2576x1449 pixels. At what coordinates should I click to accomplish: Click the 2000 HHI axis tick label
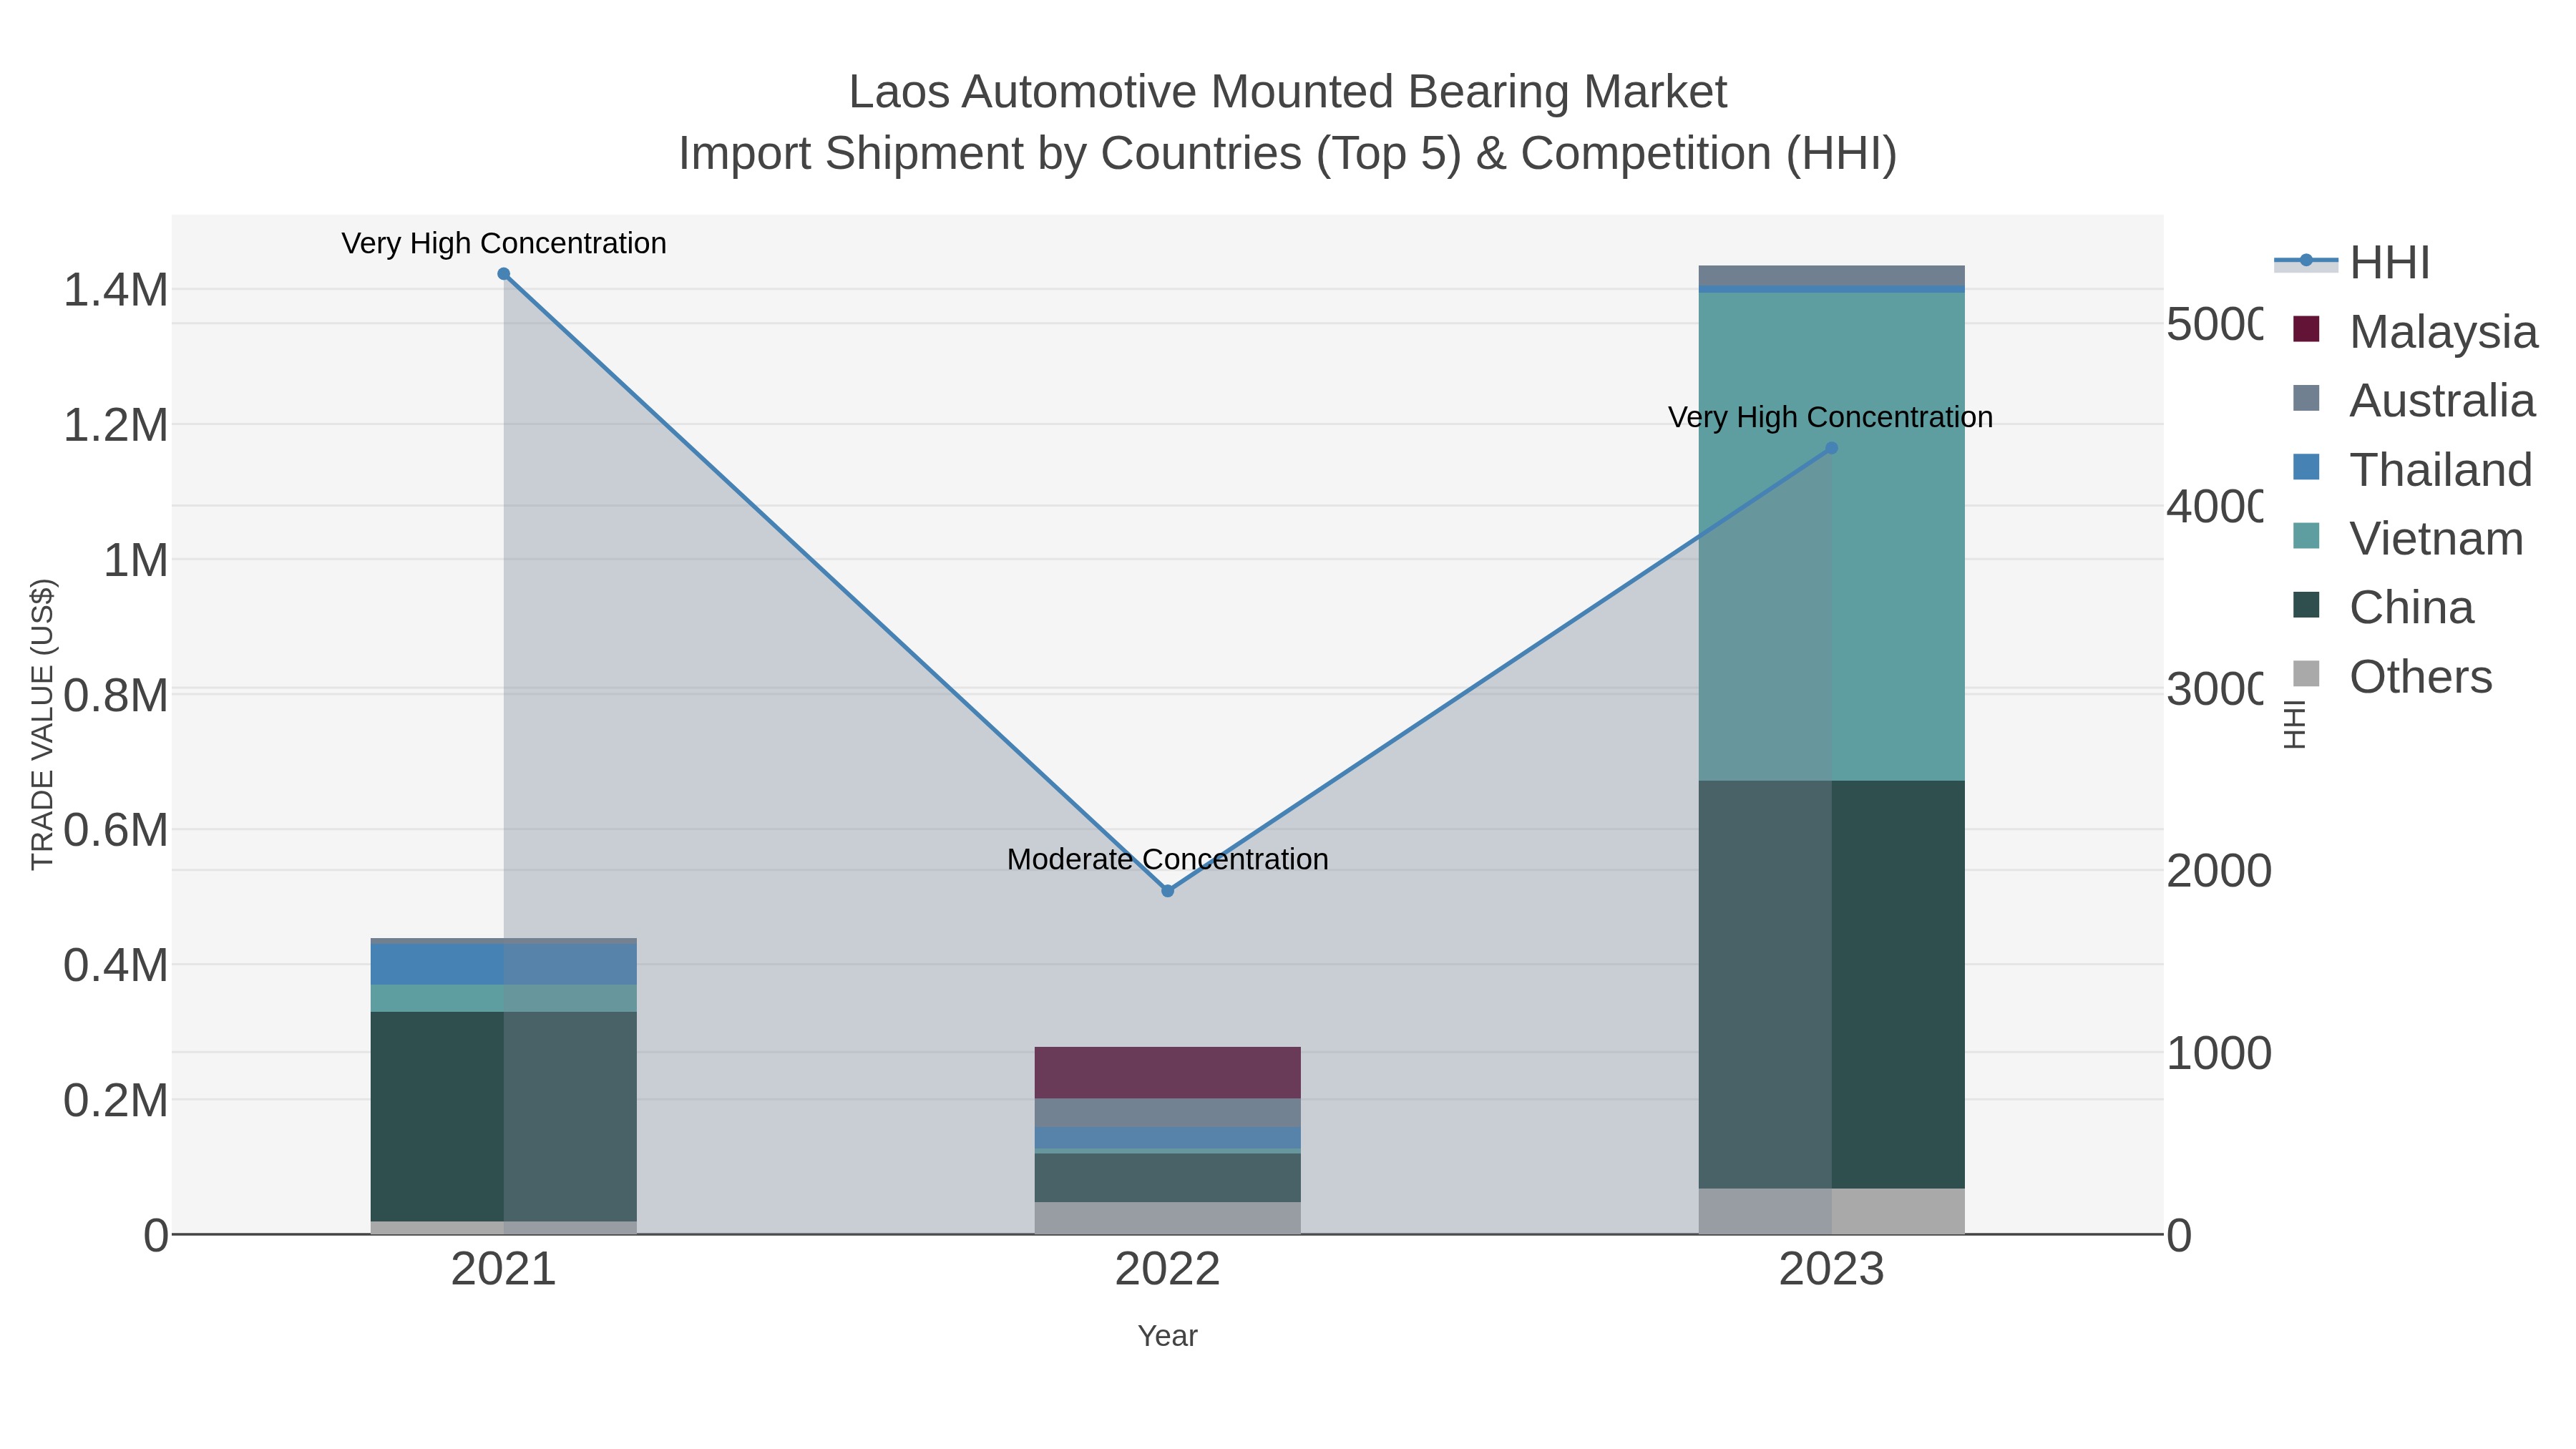[2219, 871]
